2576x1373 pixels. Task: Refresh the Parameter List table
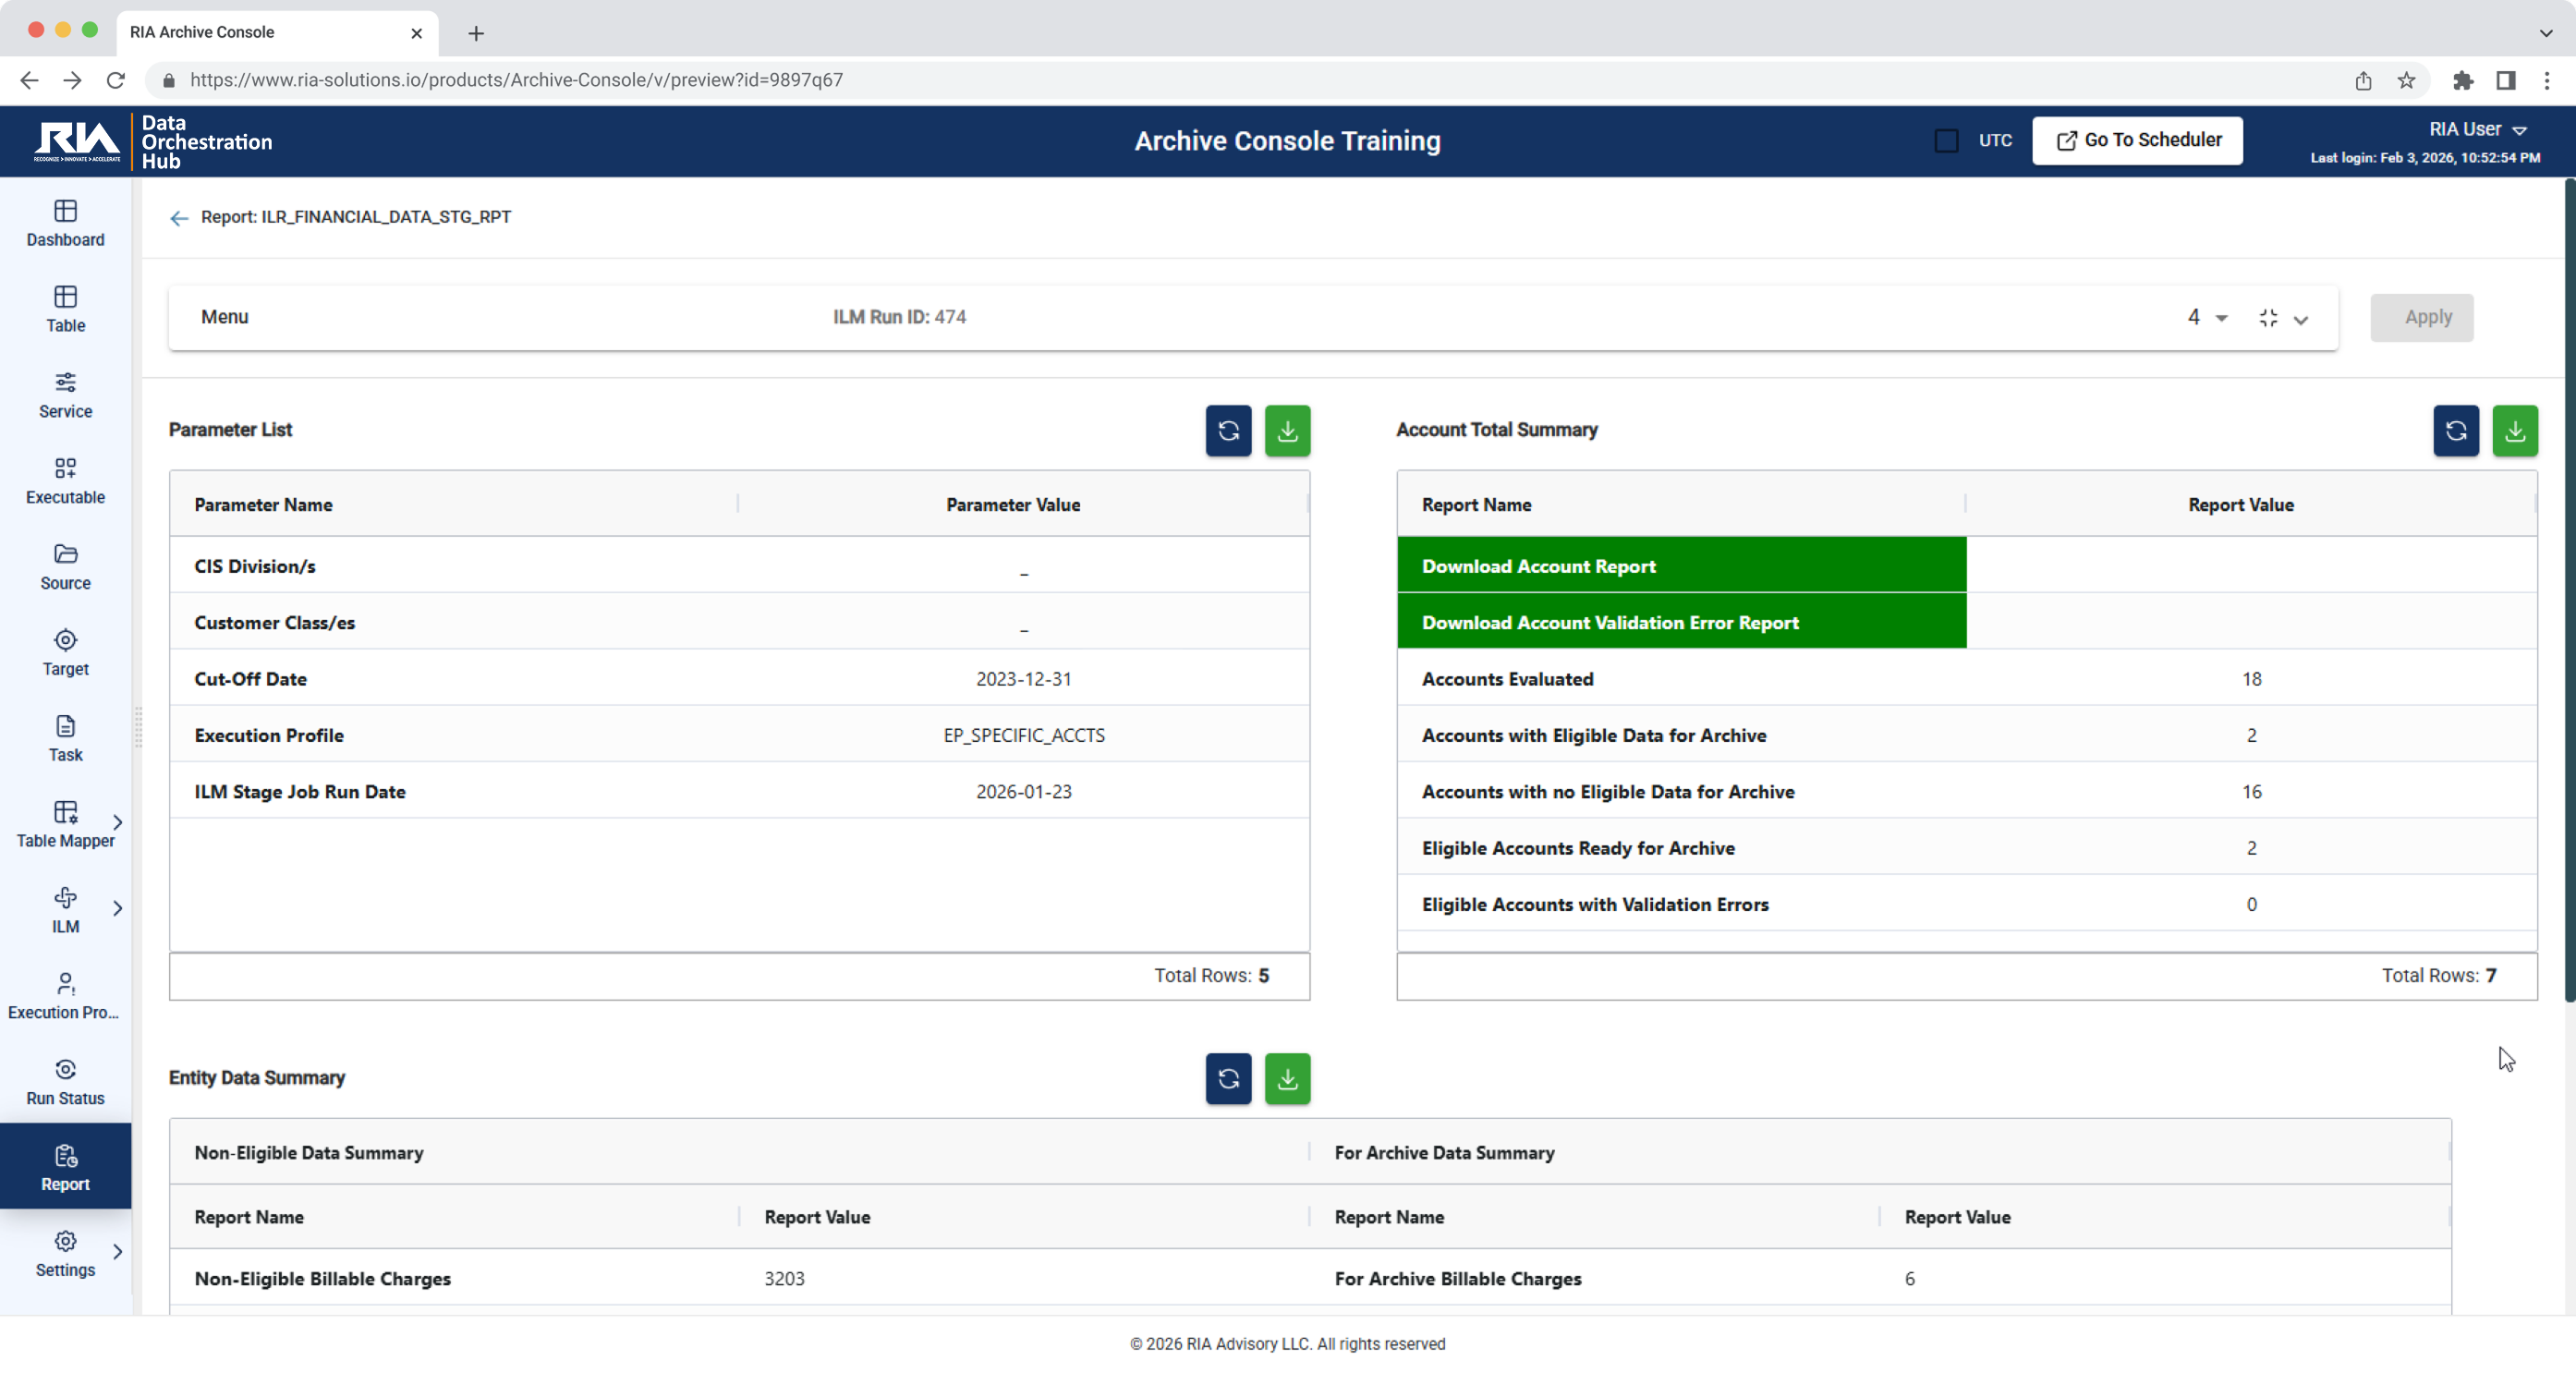[1228, 431]
